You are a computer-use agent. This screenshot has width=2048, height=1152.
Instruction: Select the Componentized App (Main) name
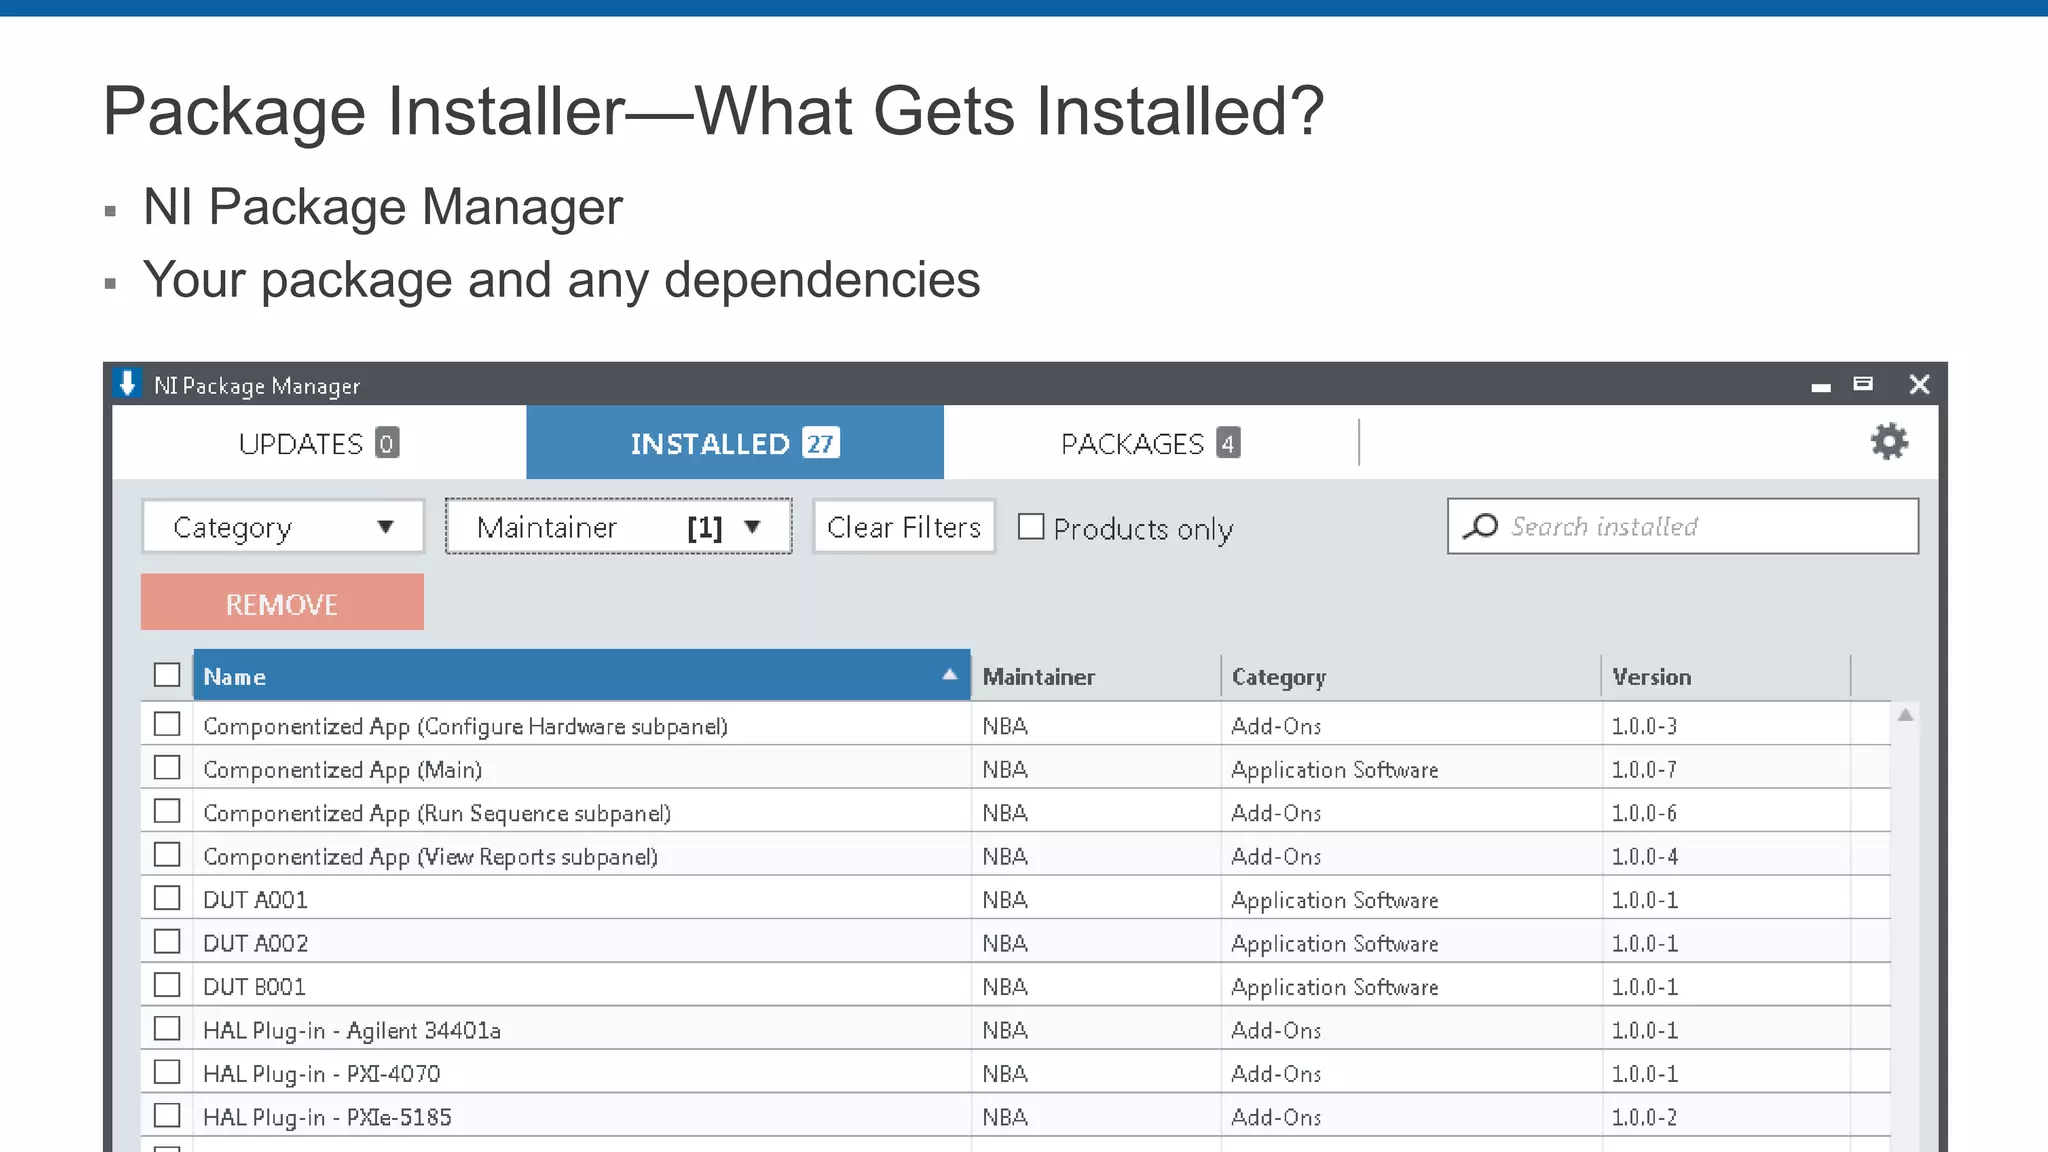(342, 769)
